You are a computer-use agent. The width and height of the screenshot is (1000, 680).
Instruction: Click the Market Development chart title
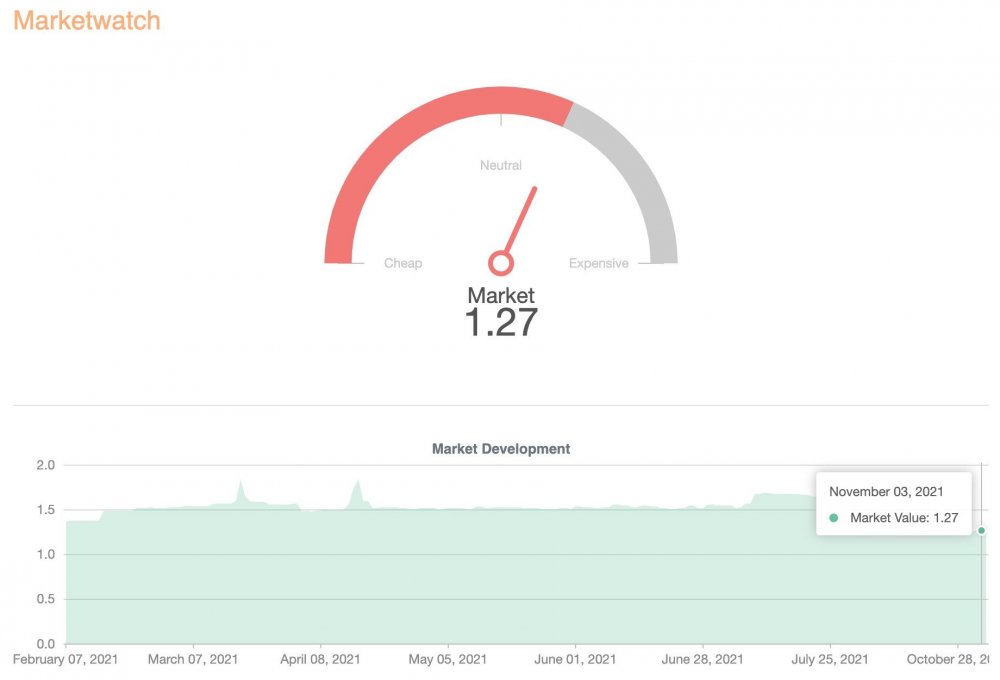[501, 448]
